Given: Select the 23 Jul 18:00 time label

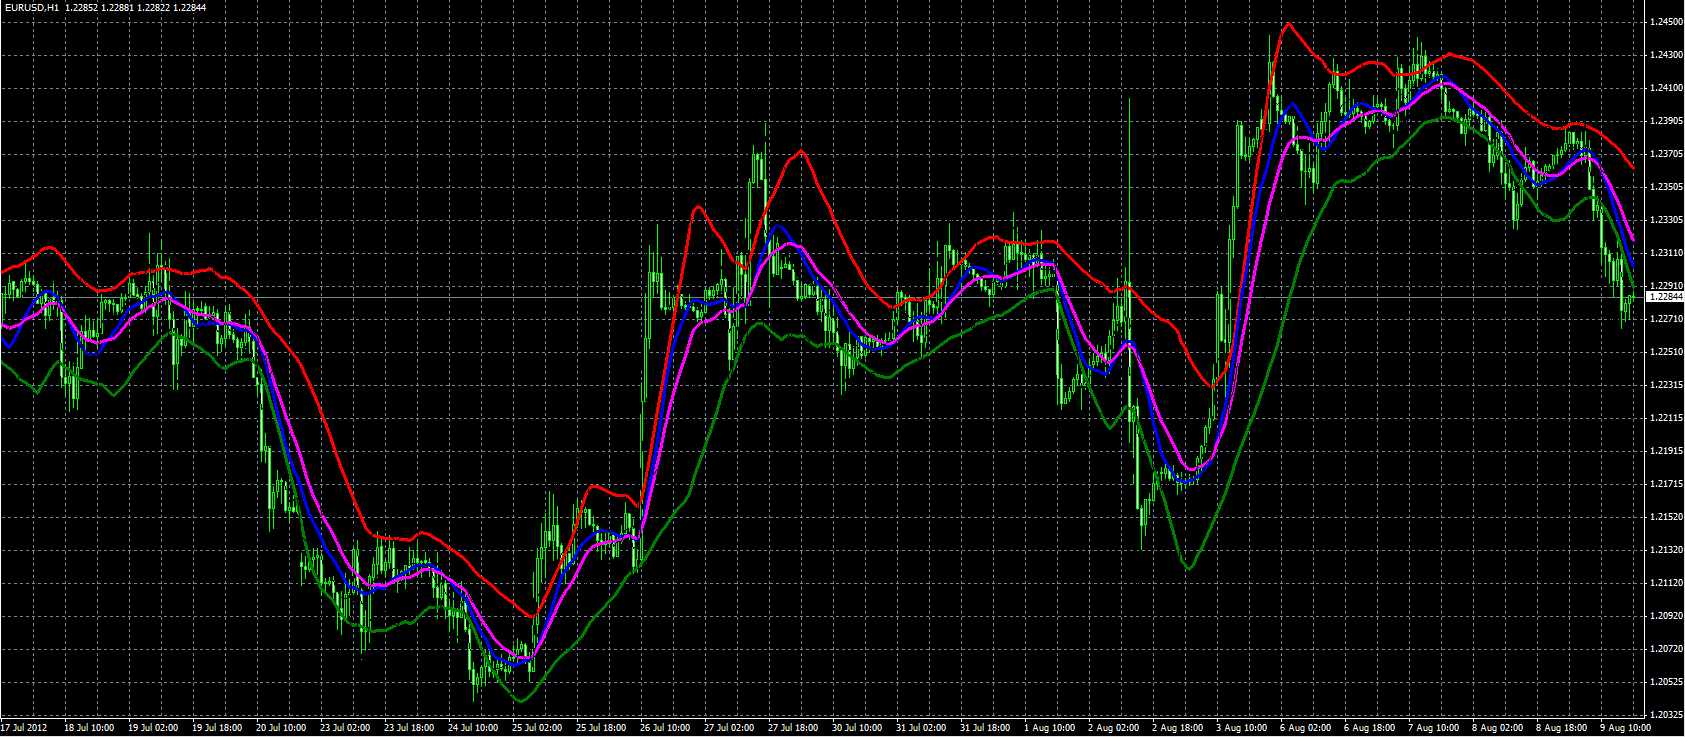Looking at the screenshot, I should pyautogui.click(x=409, y=728).
